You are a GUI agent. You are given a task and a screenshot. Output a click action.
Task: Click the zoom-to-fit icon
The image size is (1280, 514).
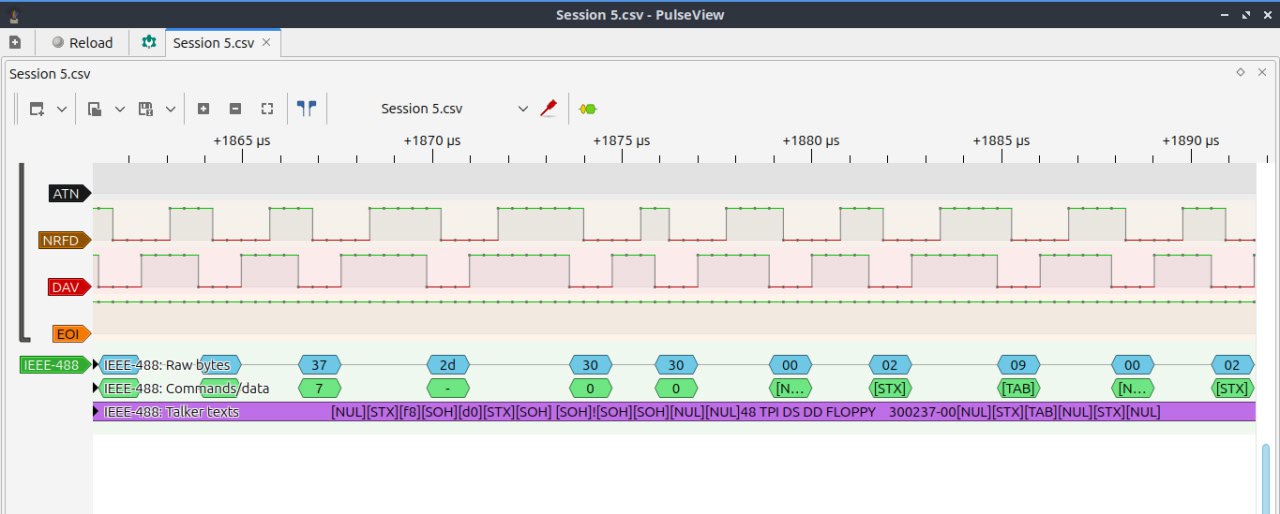tap(267, 109)
